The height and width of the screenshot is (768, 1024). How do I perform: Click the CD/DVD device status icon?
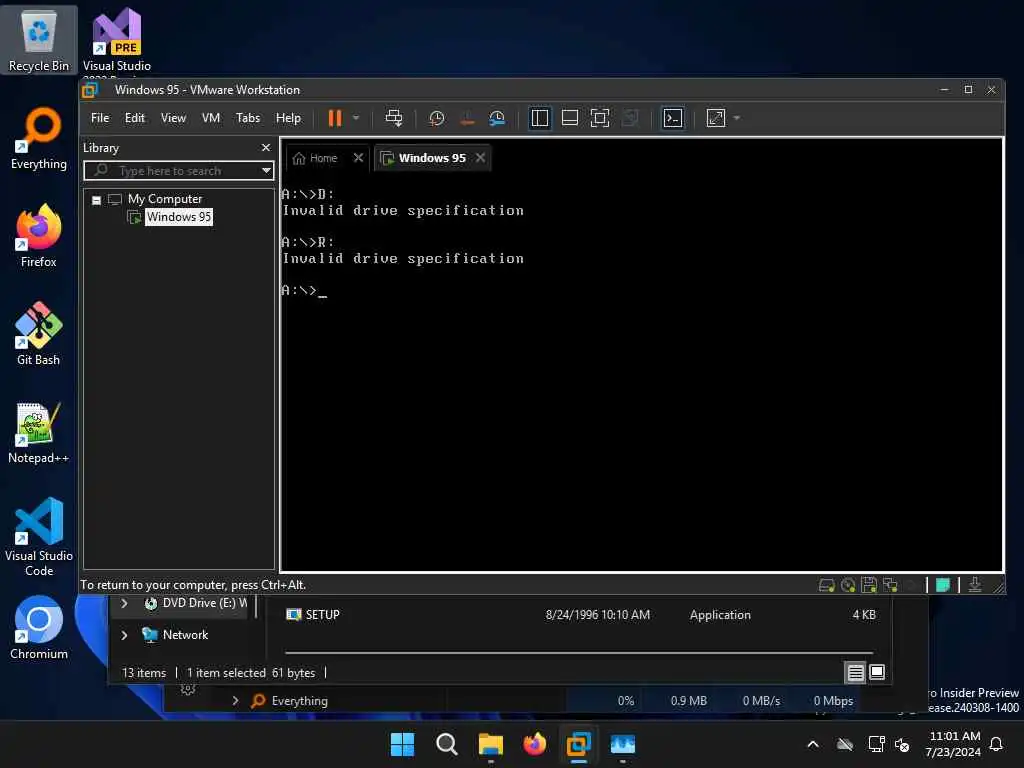click(x=848, y=585)
